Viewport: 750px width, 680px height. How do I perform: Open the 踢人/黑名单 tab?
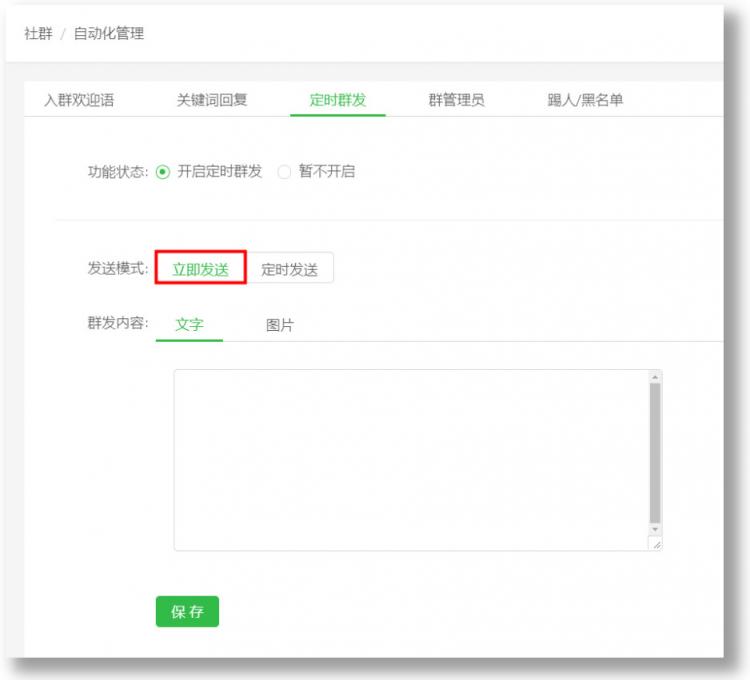[x=585, y=100]
